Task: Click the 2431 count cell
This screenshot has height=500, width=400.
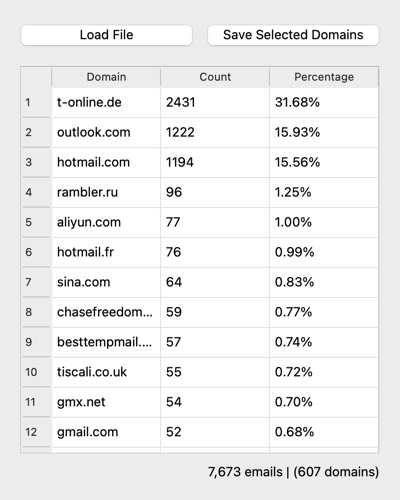Action: pyautogui.click(x=215, y=103)
